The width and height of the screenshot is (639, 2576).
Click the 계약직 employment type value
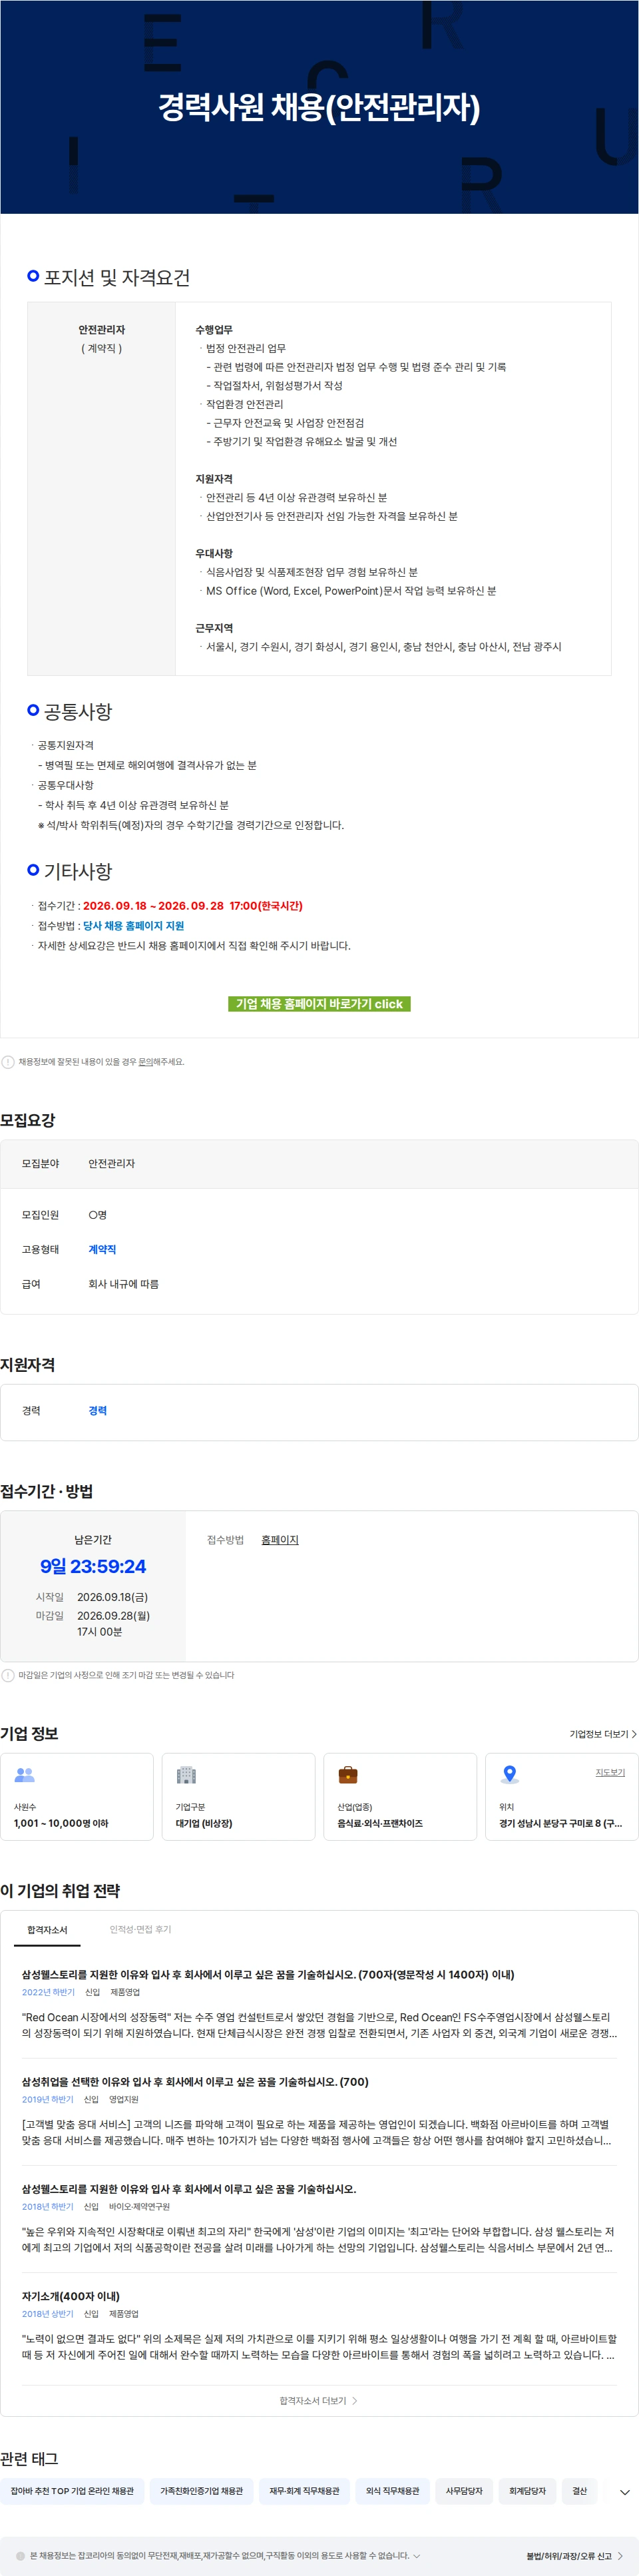(102, 1249)
